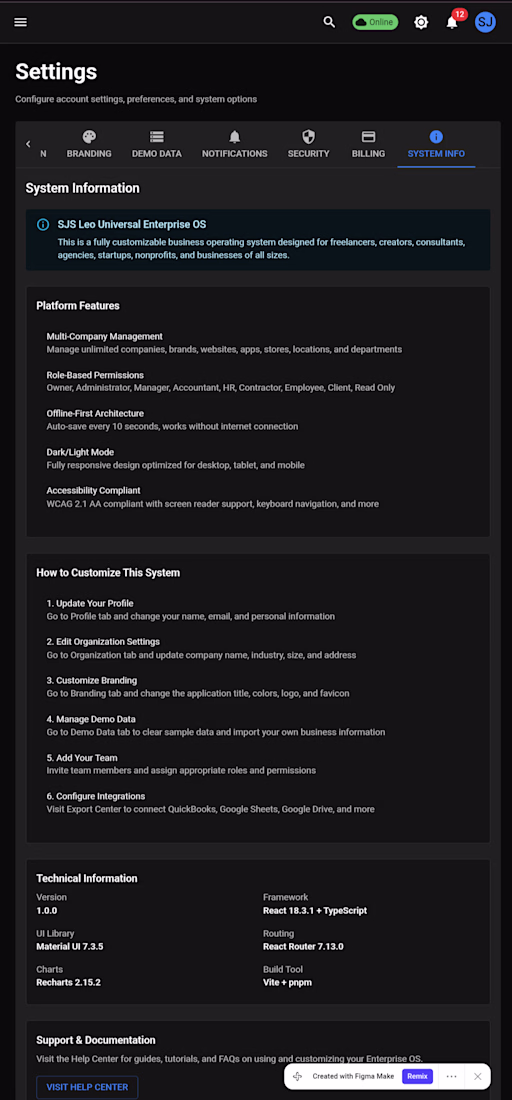Open the Figma Make banner more options
This screenshot has height=1100, width=512.
(452, 1076)
